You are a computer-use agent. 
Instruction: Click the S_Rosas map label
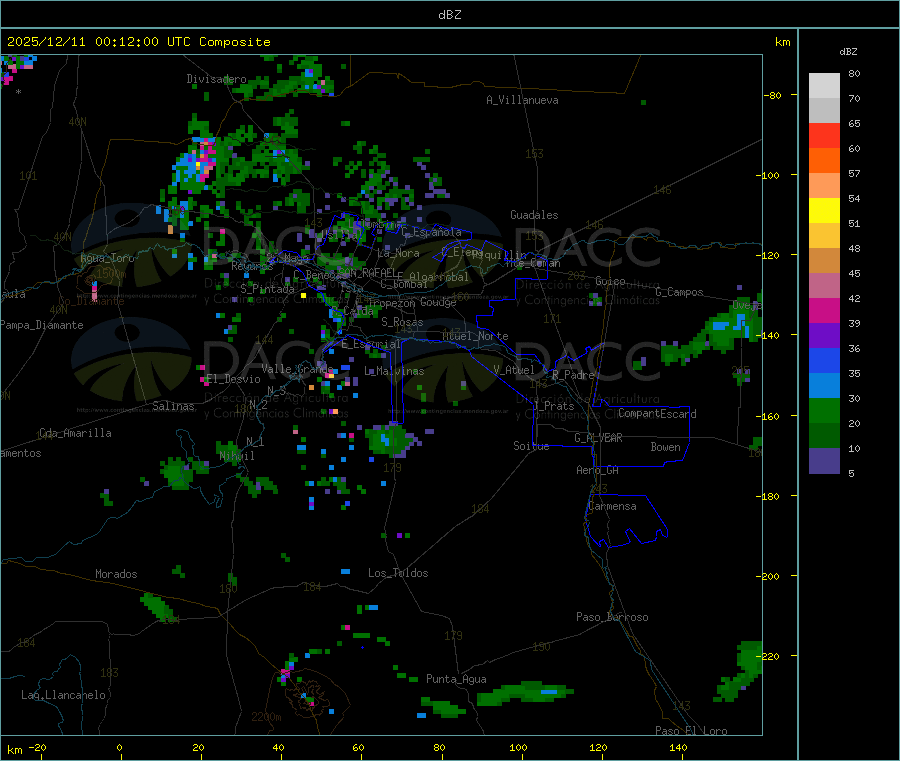coord(402,322)
